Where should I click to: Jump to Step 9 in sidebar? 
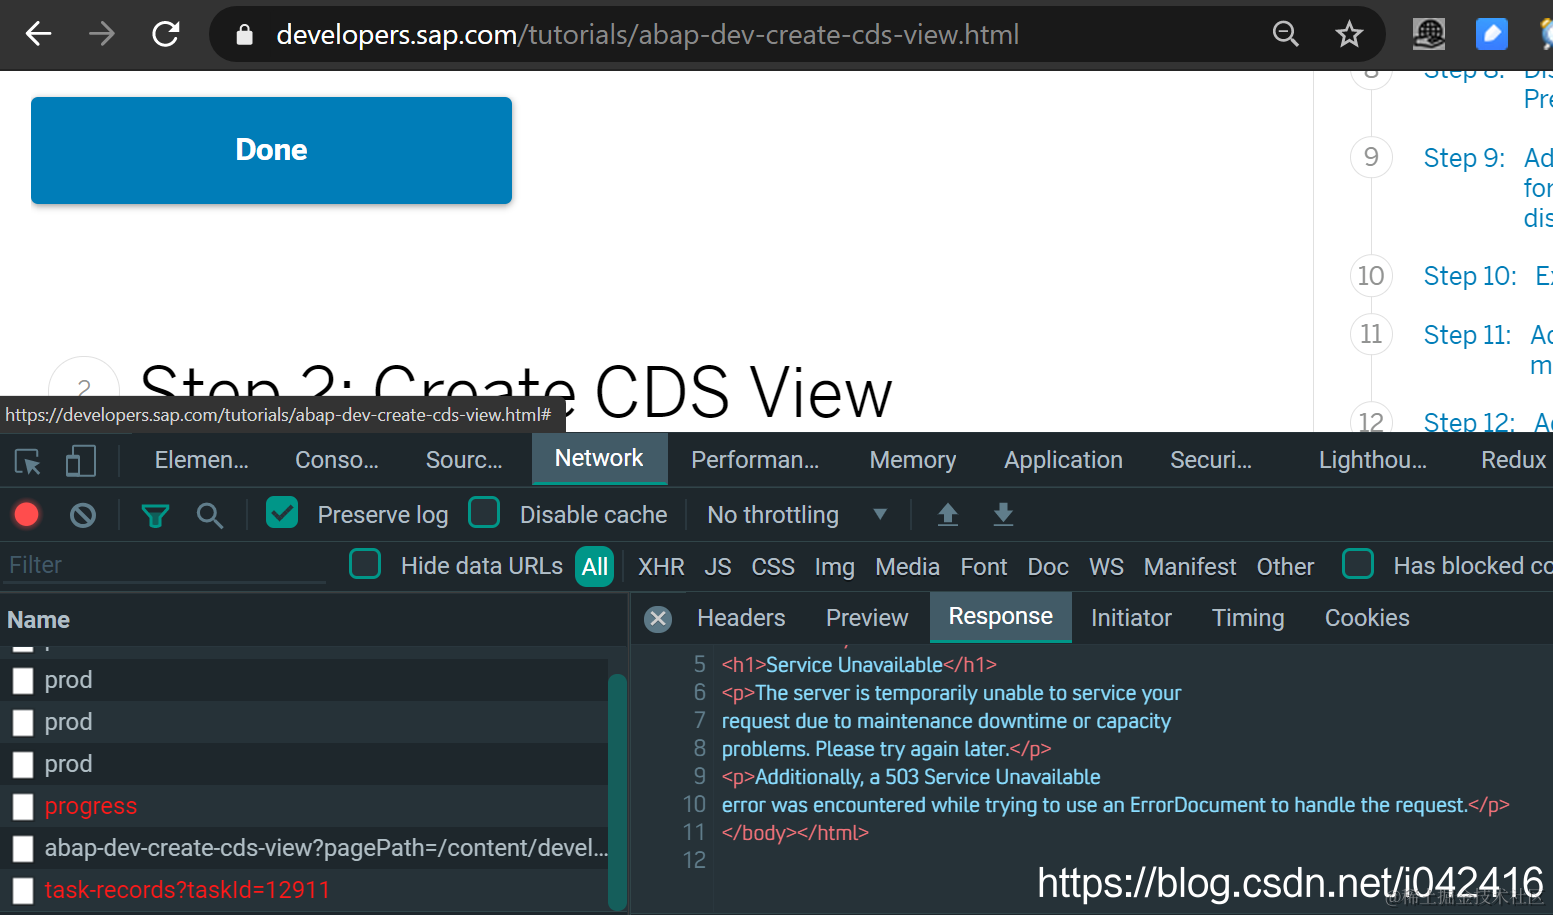point(1464,158)
